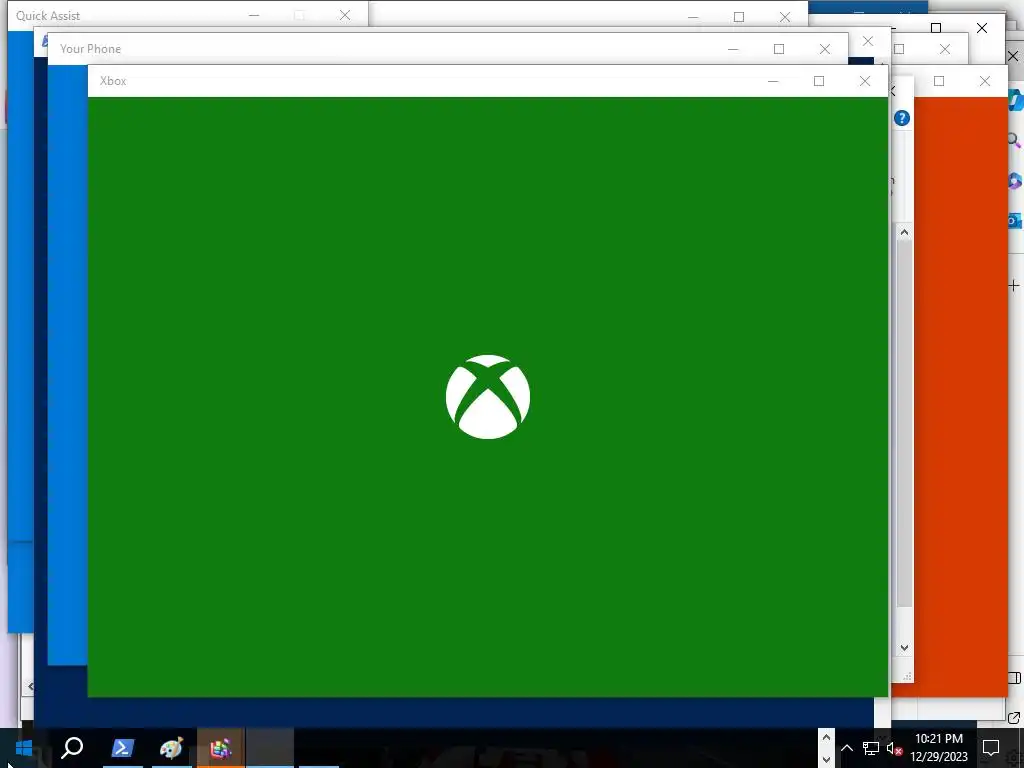
Task: Add a sidebar app with plus icon
Action: [1014, 285]
